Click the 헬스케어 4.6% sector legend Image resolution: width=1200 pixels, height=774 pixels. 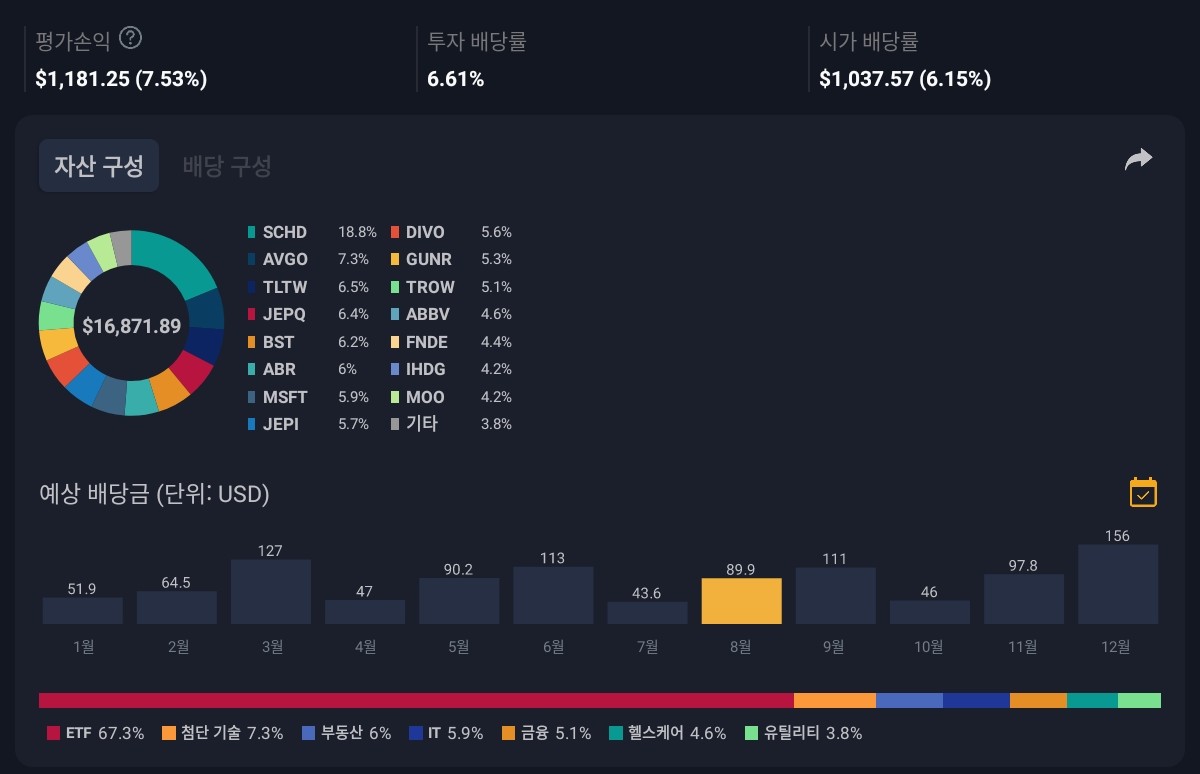[667, 733]
